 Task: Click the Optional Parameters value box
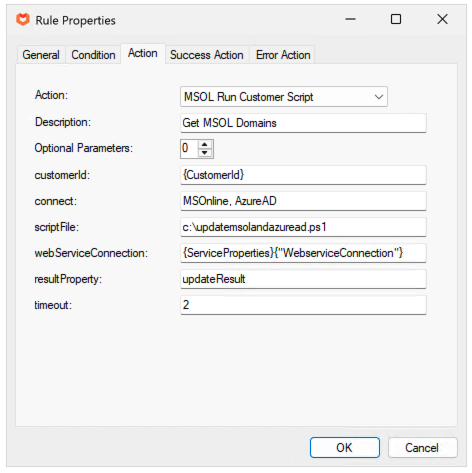coord(189,149)
